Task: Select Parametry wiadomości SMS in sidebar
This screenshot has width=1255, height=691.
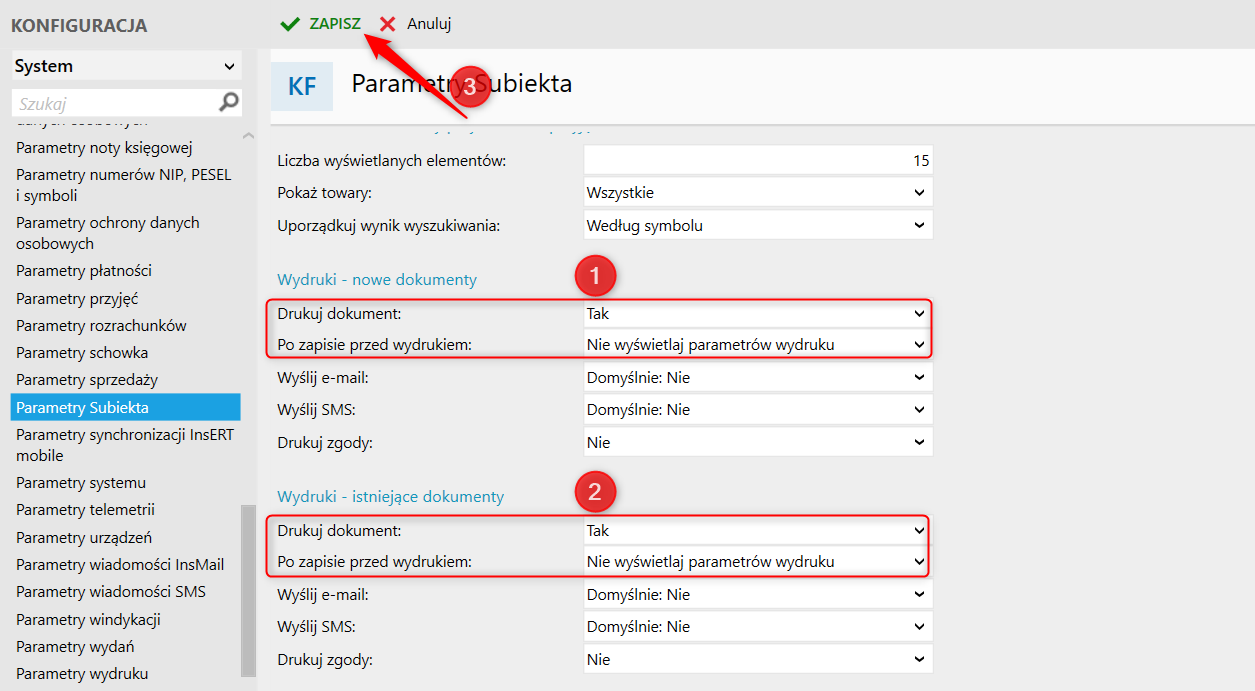Action: point(111,592)
